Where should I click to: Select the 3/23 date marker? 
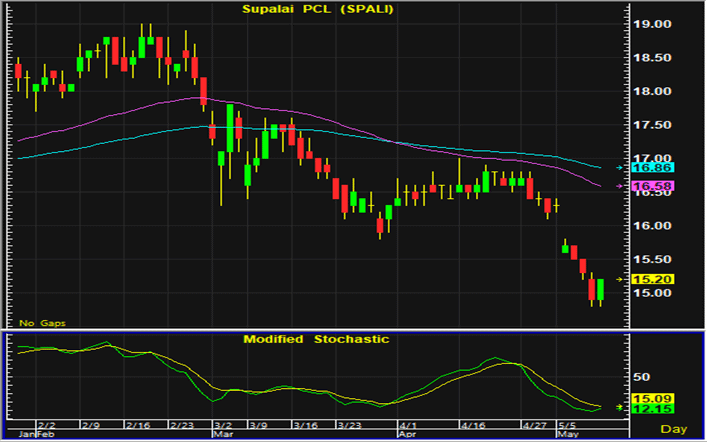[349, 425]
